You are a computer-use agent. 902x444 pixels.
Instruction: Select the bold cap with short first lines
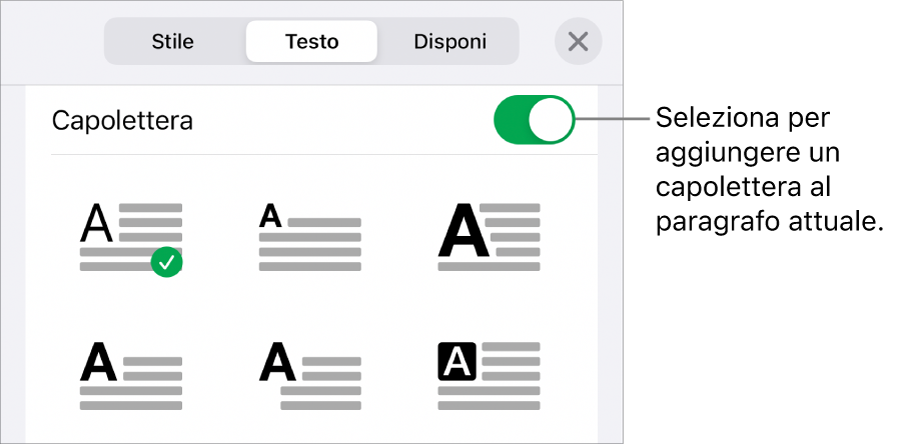[130, 375]
